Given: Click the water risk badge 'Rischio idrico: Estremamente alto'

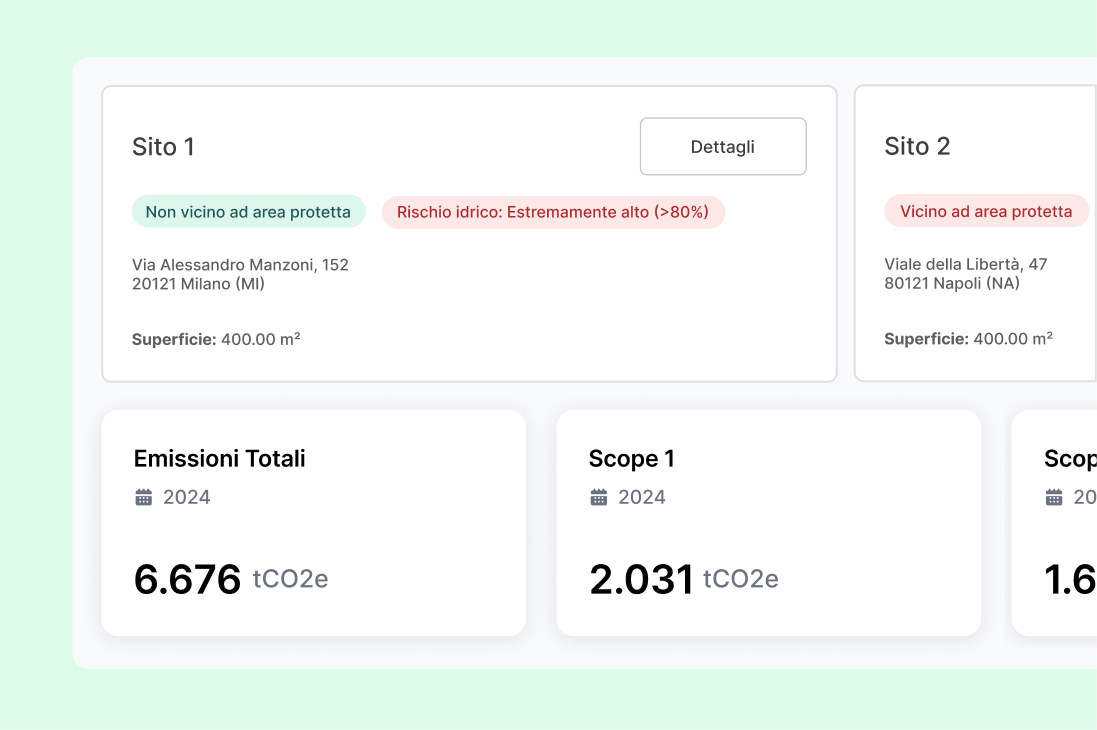Looking at the screenshot, I should (x=553, y=211).
